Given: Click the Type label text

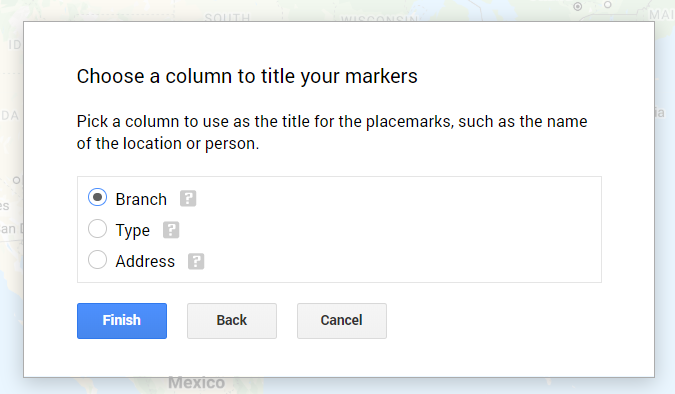Looking at the screenshot, I should 133,231.
